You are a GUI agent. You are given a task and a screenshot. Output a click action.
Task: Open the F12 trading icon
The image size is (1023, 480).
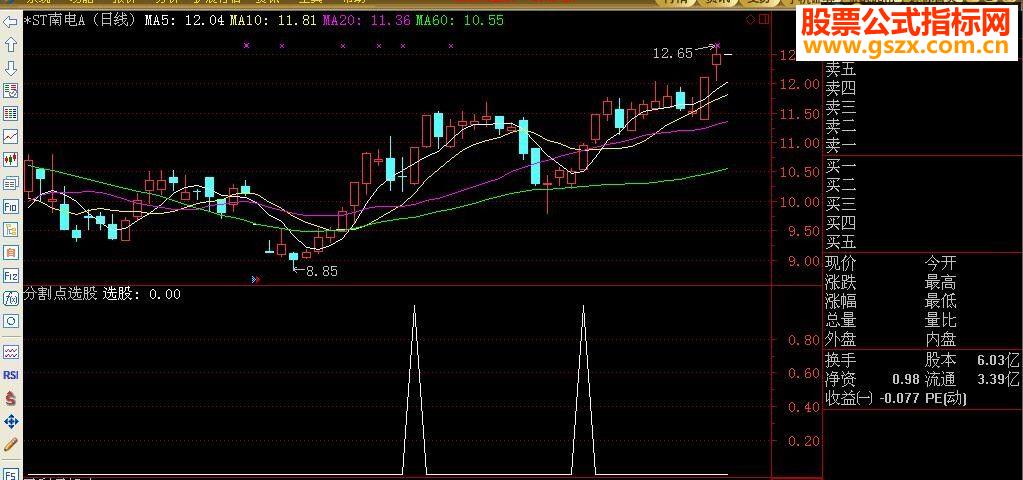(10, 275)
